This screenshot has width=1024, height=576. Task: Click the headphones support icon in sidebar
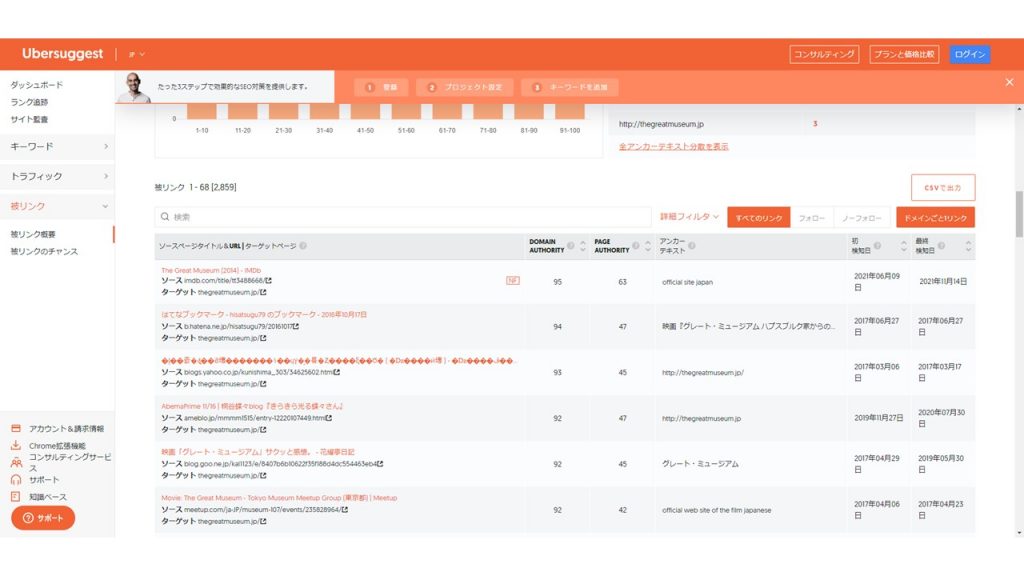(16, 480)
